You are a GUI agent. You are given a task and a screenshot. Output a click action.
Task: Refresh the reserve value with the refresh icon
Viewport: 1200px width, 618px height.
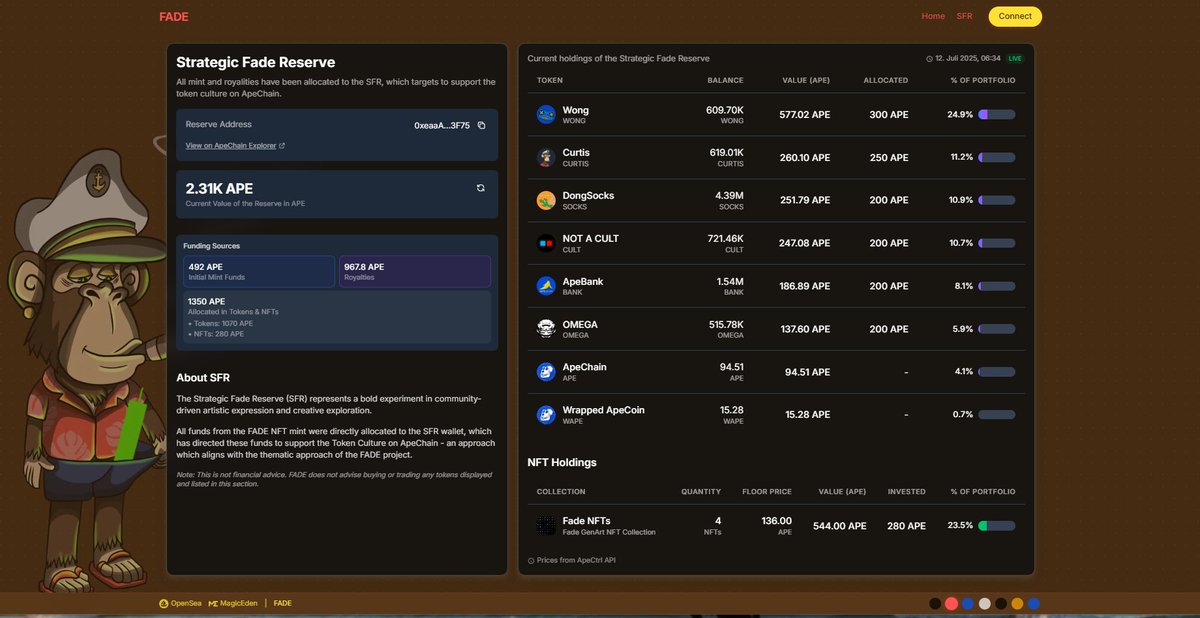[x=480, y=187]
